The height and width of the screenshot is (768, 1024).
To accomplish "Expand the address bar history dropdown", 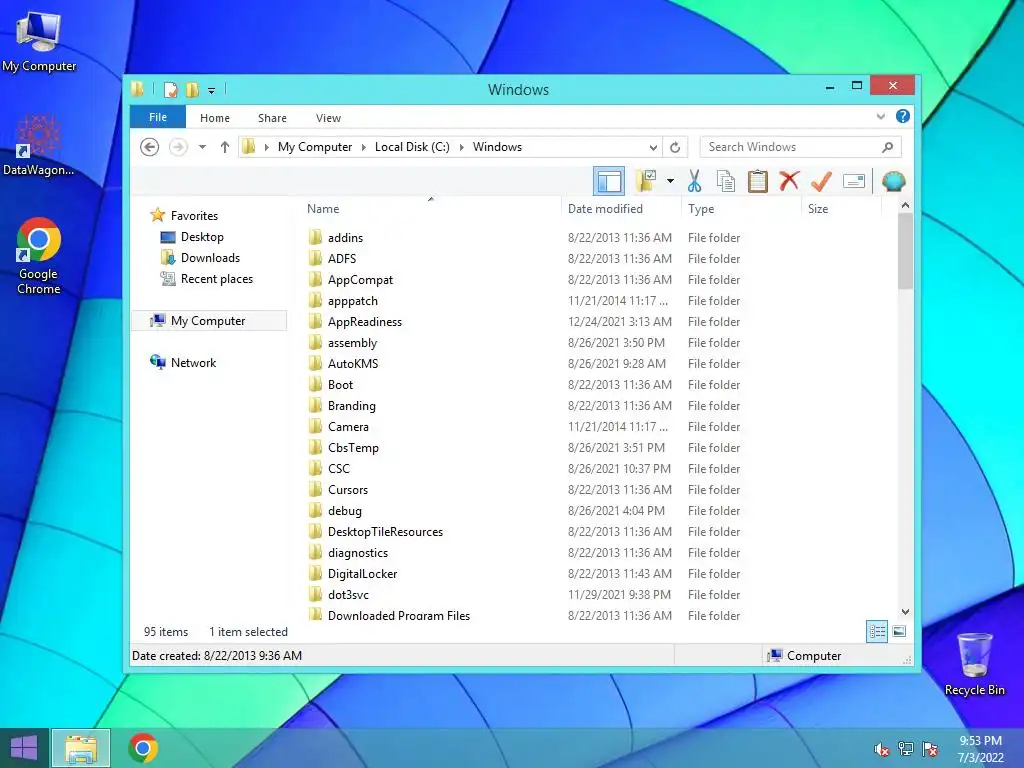I will tap(652, 148).
